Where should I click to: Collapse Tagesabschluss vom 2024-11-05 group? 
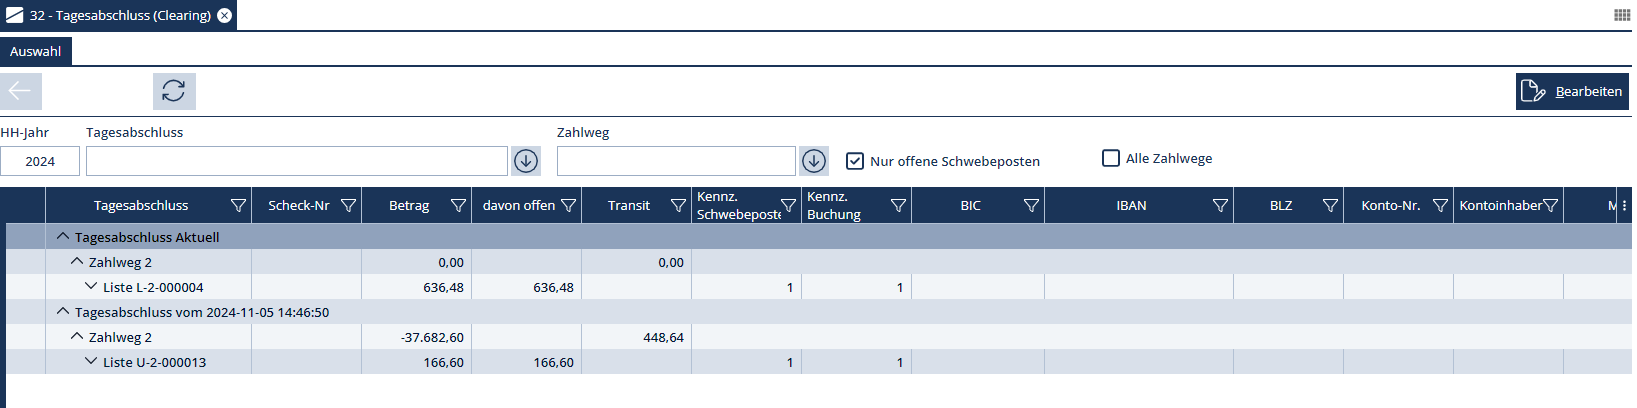pos(63,312)
